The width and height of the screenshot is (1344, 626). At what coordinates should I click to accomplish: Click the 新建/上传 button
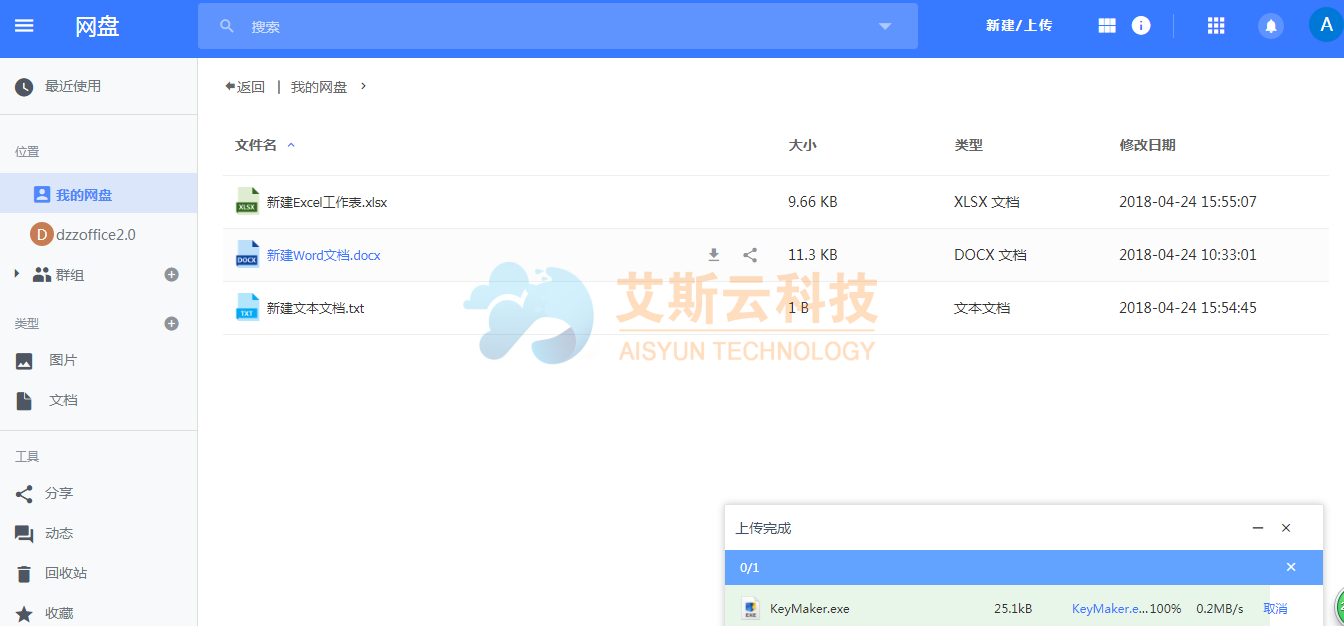pos(1018,26)
